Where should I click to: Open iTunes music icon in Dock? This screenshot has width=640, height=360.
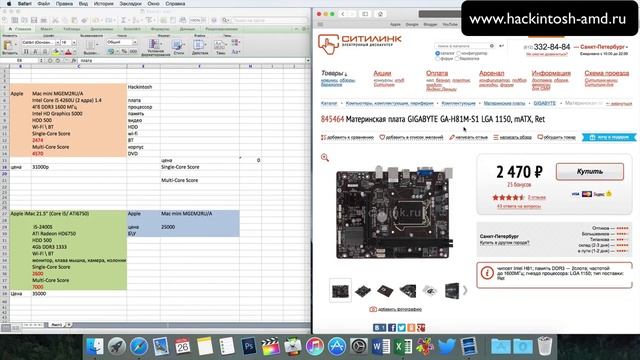pyautogui.click(x=314, y=347)
